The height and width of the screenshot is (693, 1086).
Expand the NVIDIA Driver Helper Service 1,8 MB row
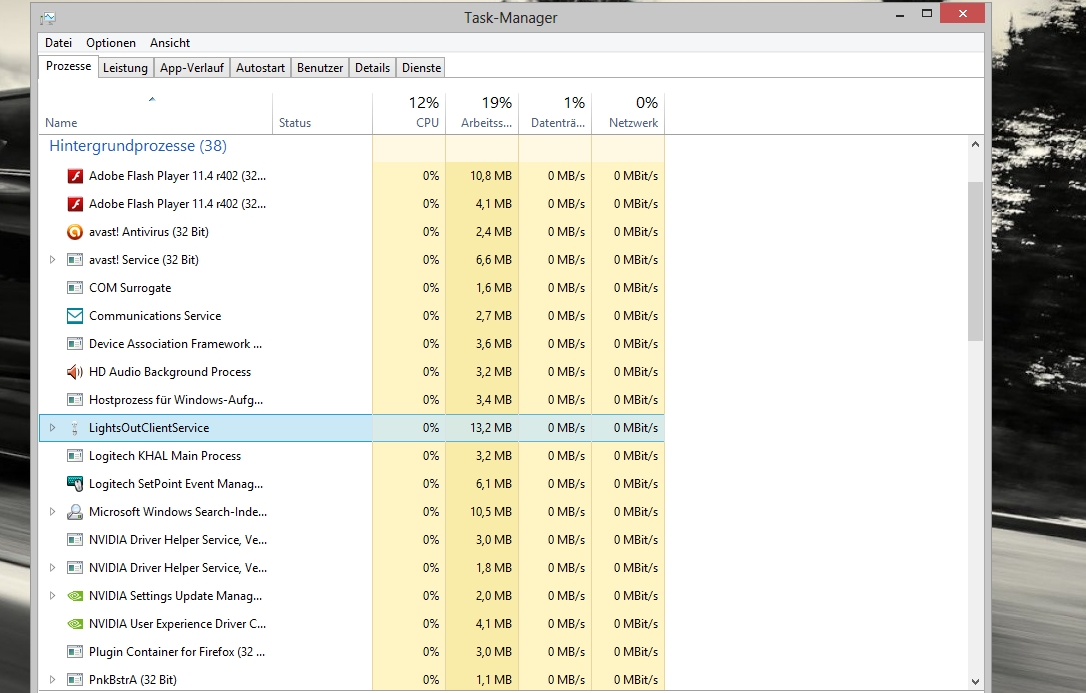tap(53, 568)
